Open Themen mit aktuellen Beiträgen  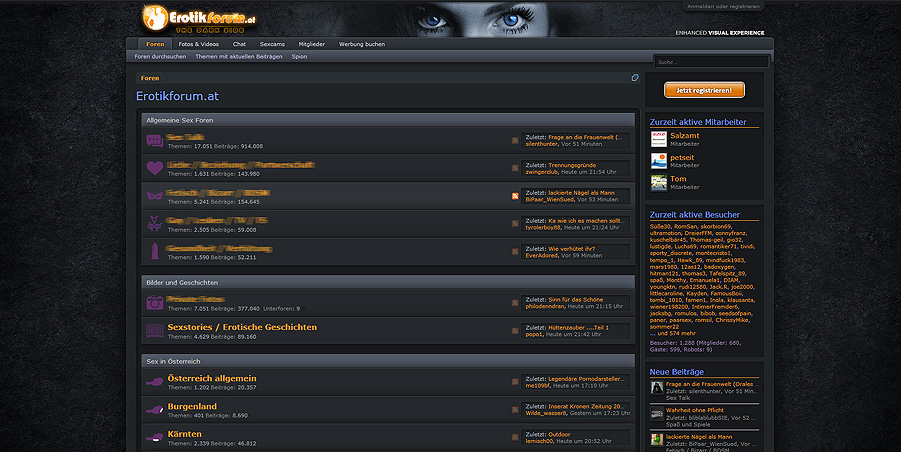[x=238, y=57]
